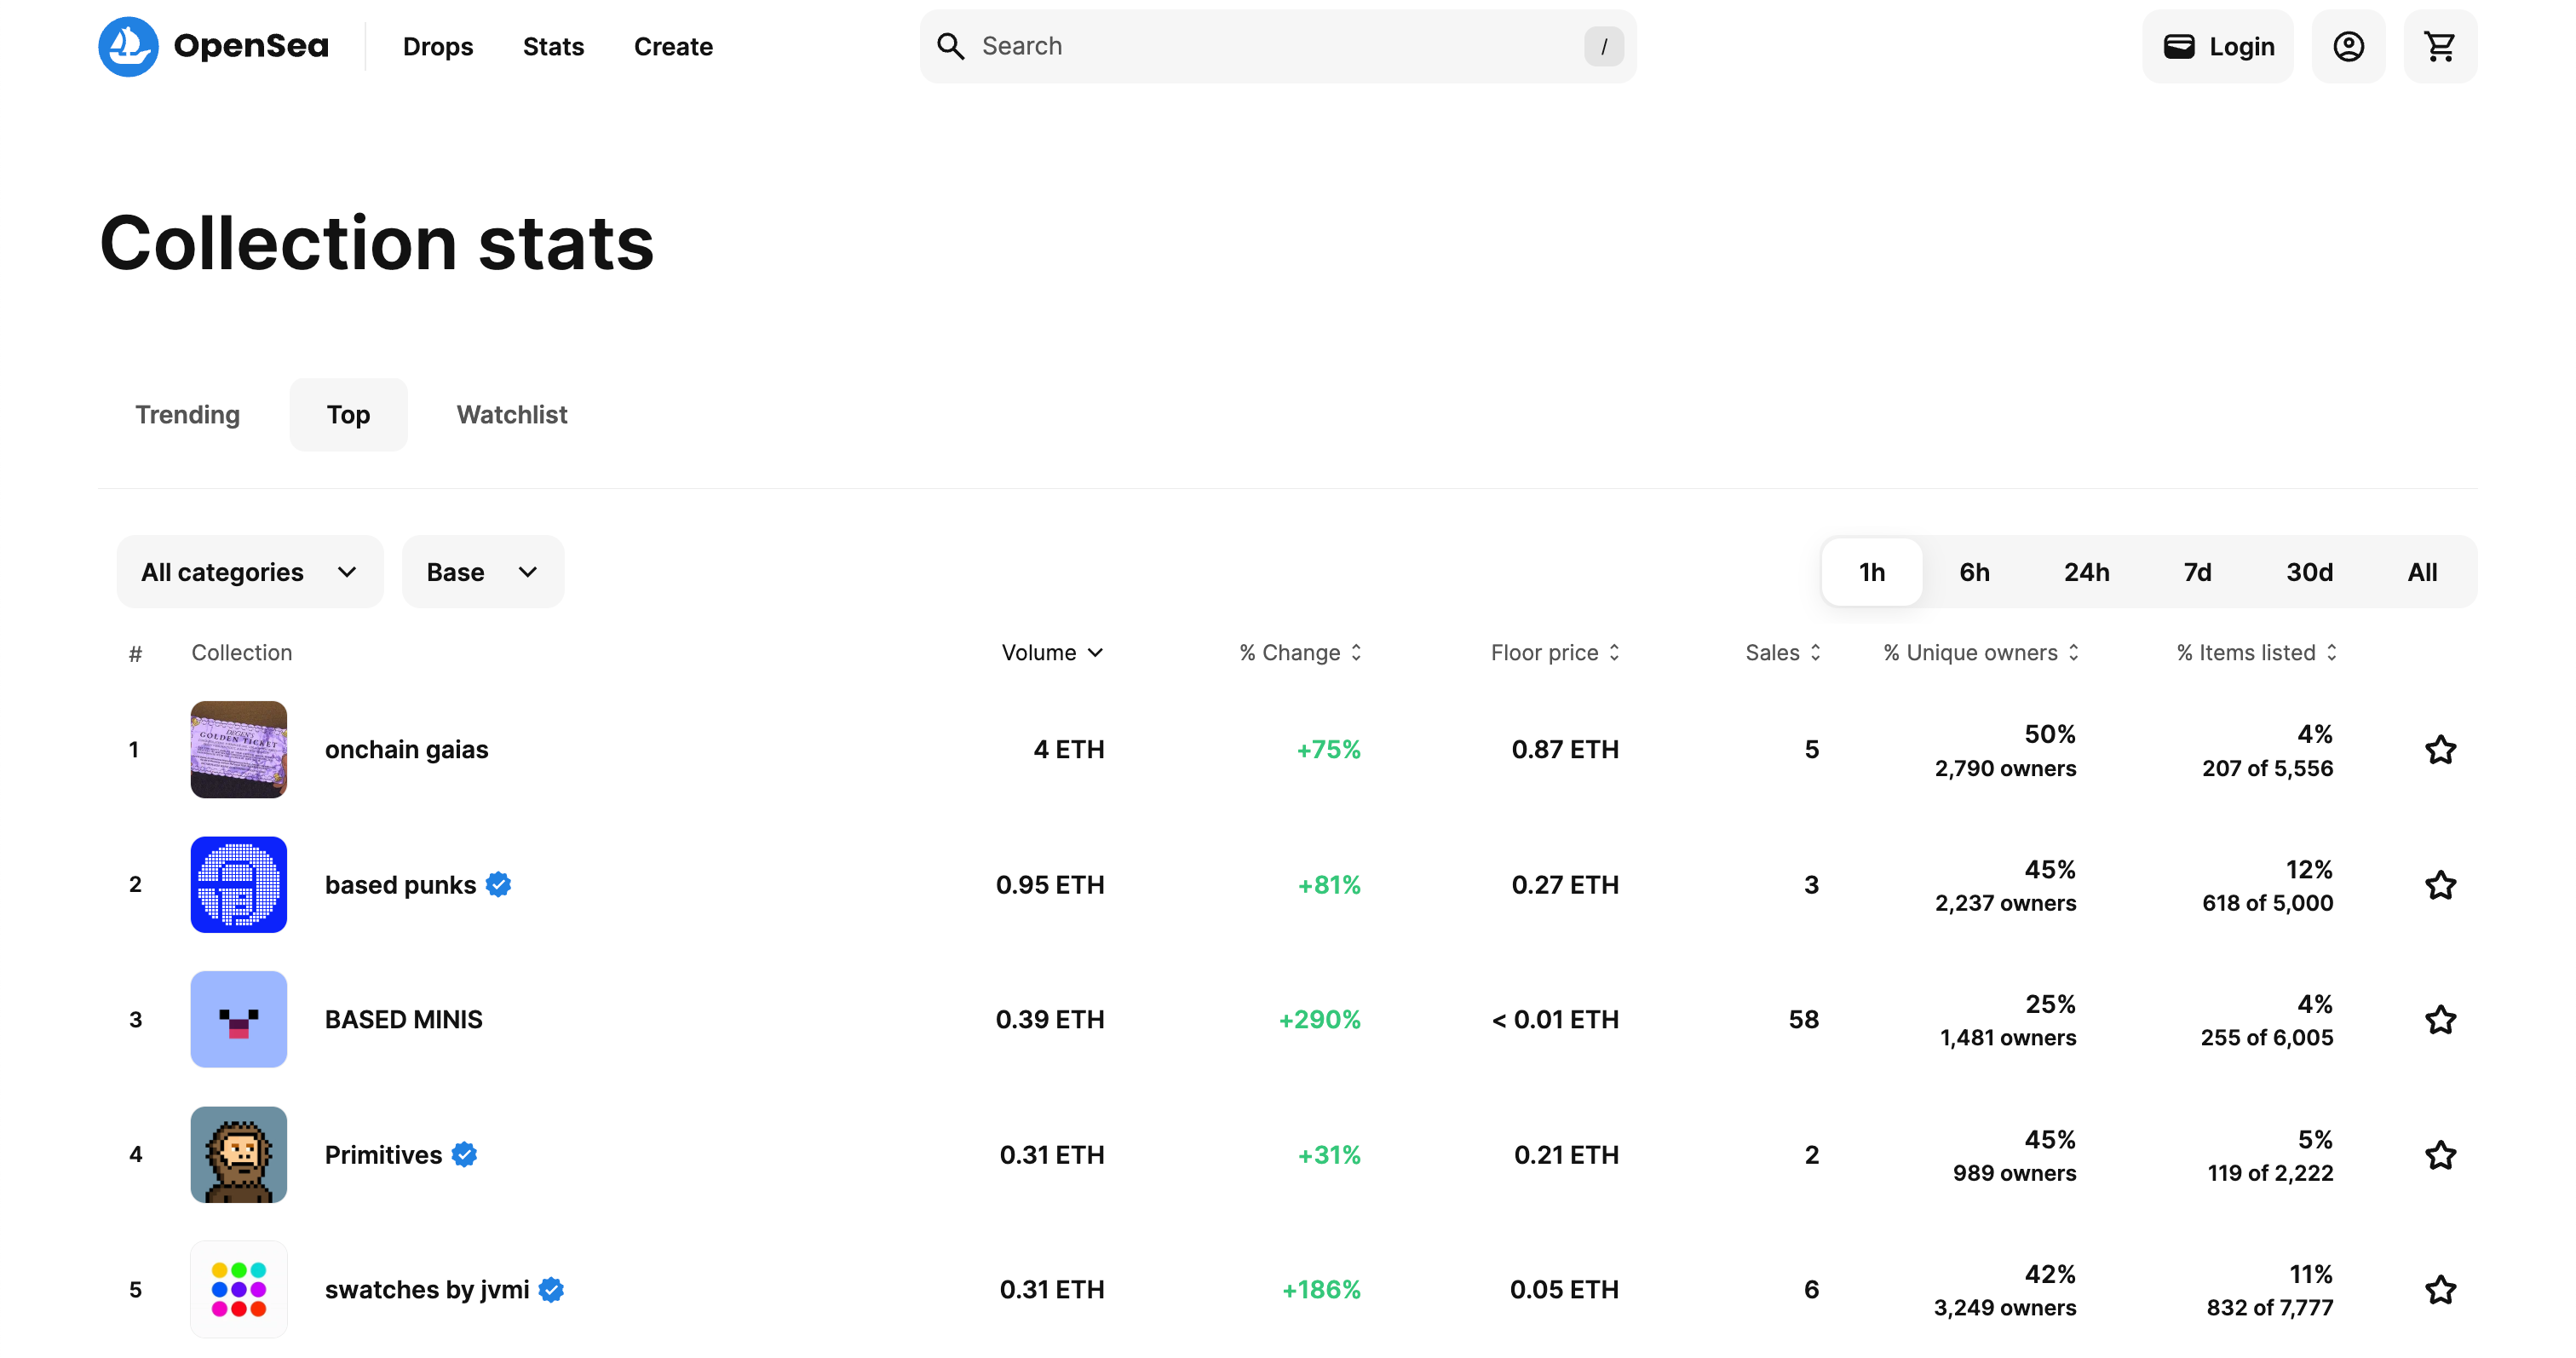Open the onchain gaias collection
The height and width of the screenshot is (1358, 2576).
pos(406,750)
